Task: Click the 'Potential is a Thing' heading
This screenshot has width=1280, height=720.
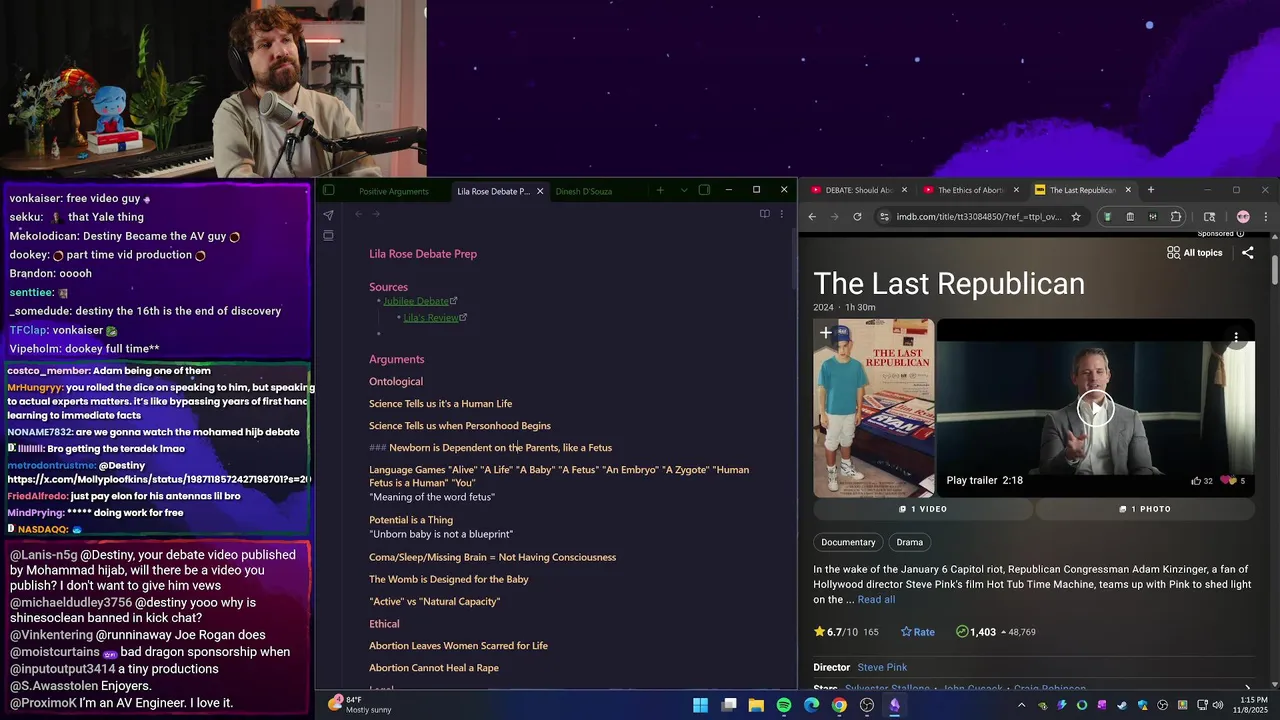Action: click(411, 520)
